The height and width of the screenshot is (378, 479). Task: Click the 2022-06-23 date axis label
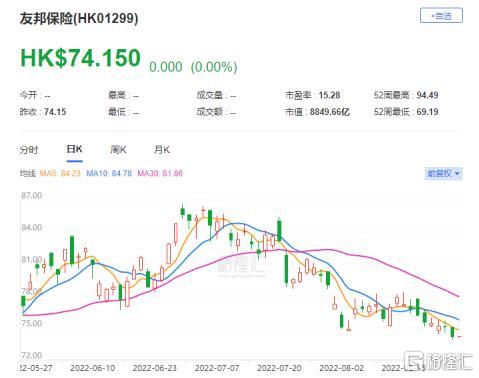click(x=155, y=368)
